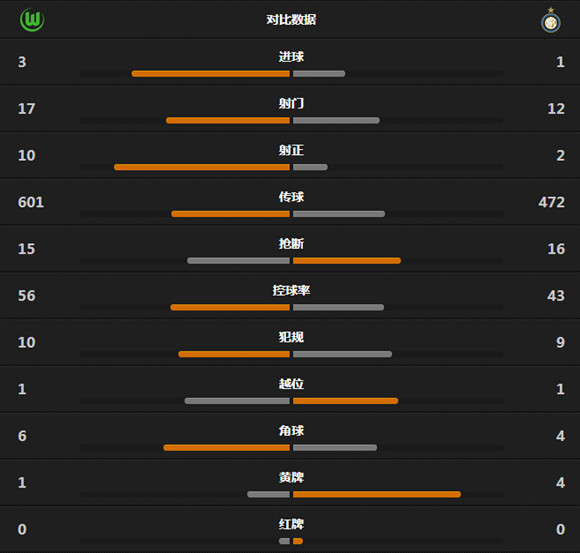Click the orange 越位 bar on right
The height and width of the screenshot is (553, 580).
345,401
